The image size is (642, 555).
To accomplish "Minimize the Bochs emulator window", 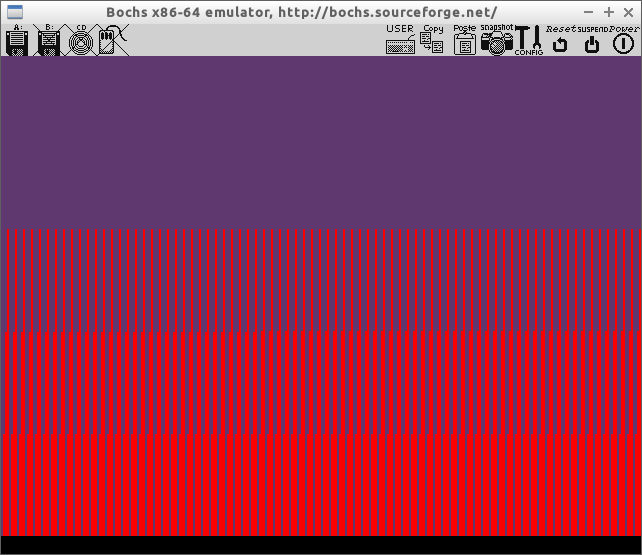I will coord(588,12).
